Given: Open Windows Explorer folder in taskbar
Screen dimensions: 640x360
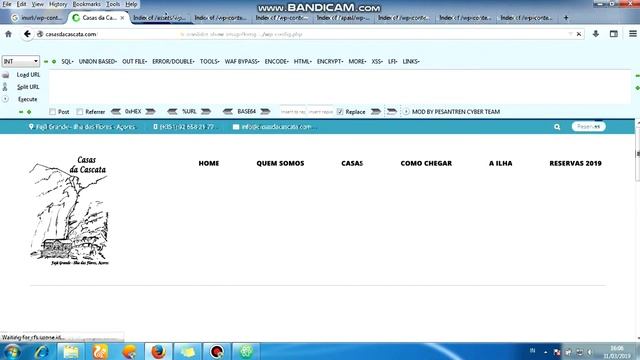Looking at the screenshot, I should [71, 351].
